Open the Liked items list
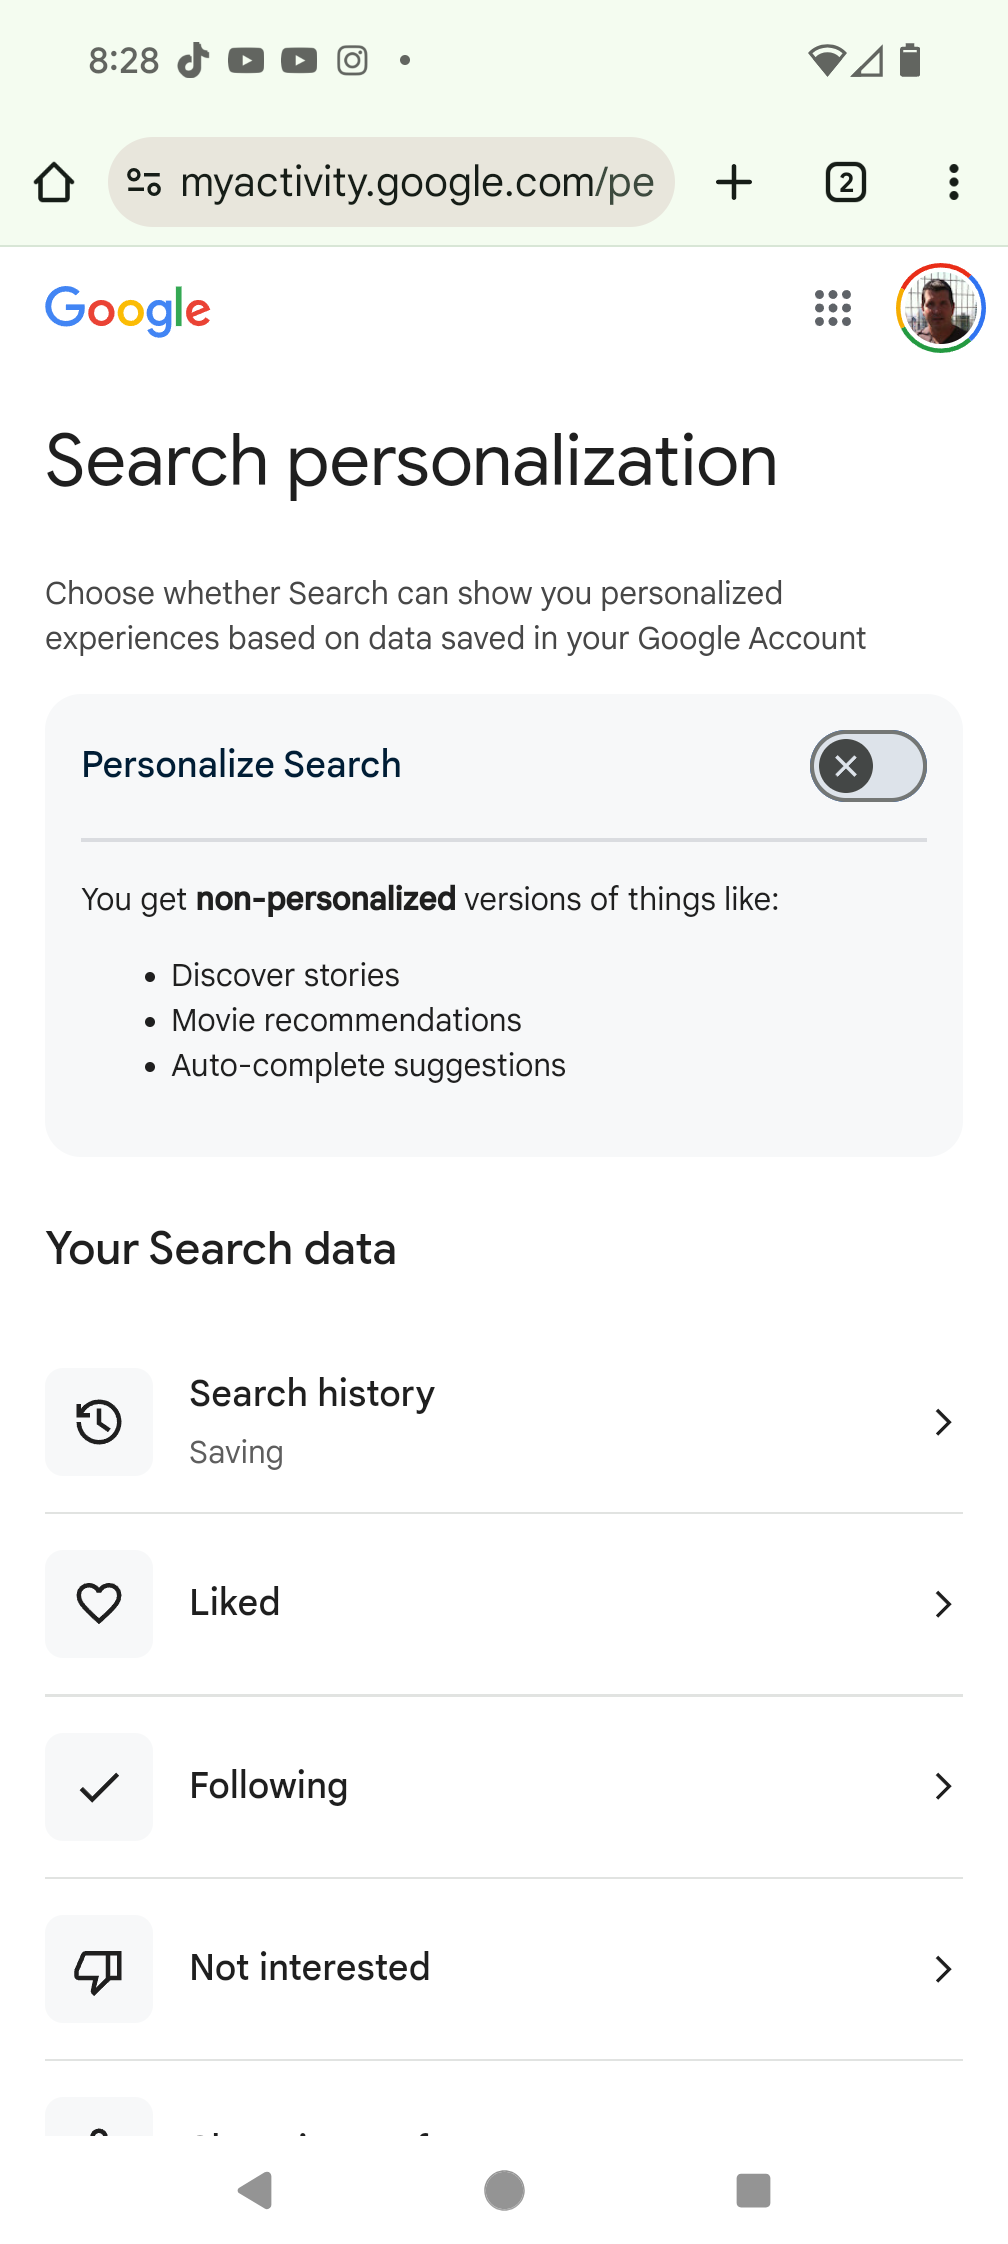This screenshot has height=2244, width=1008. [235, 1603]
